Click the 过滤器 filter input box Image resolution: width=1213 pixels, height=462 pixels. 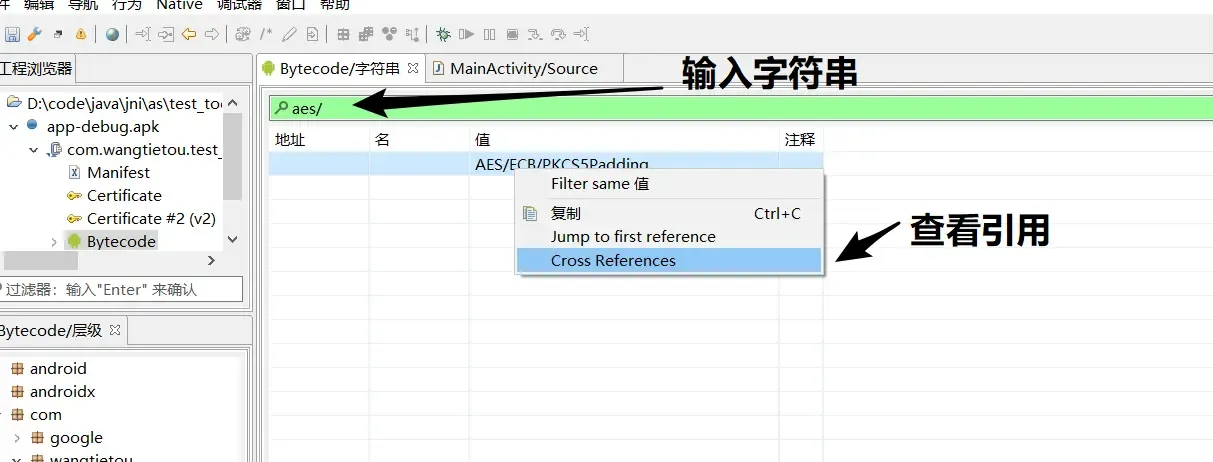(x=121, y=289)
